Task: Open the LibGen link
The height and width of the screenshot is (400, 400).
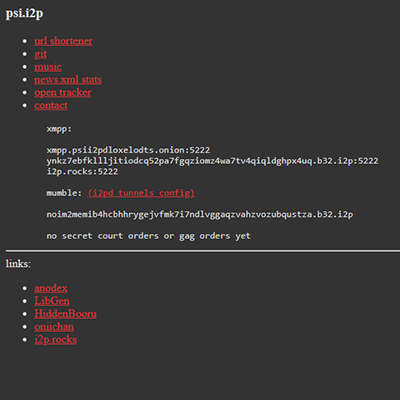Action: pos(52,301)
